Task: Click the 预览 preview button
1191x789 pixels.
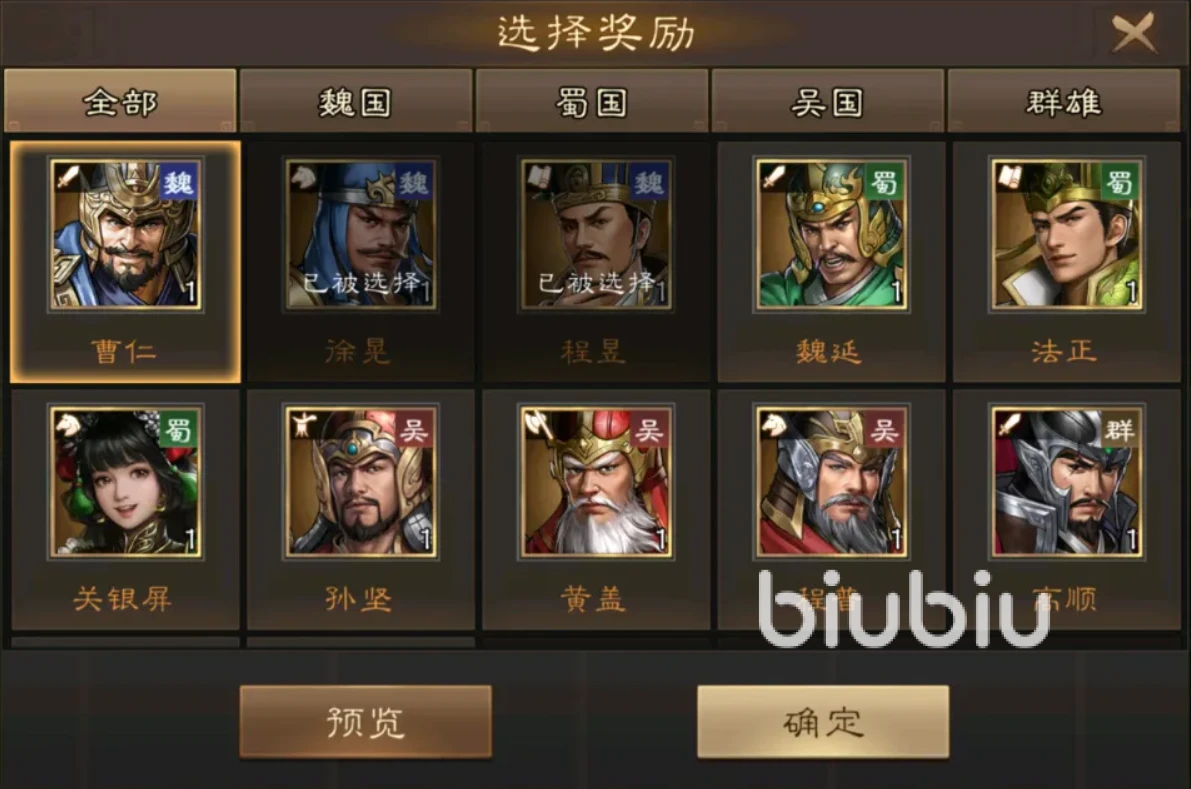Action: [x=365, y=721]
